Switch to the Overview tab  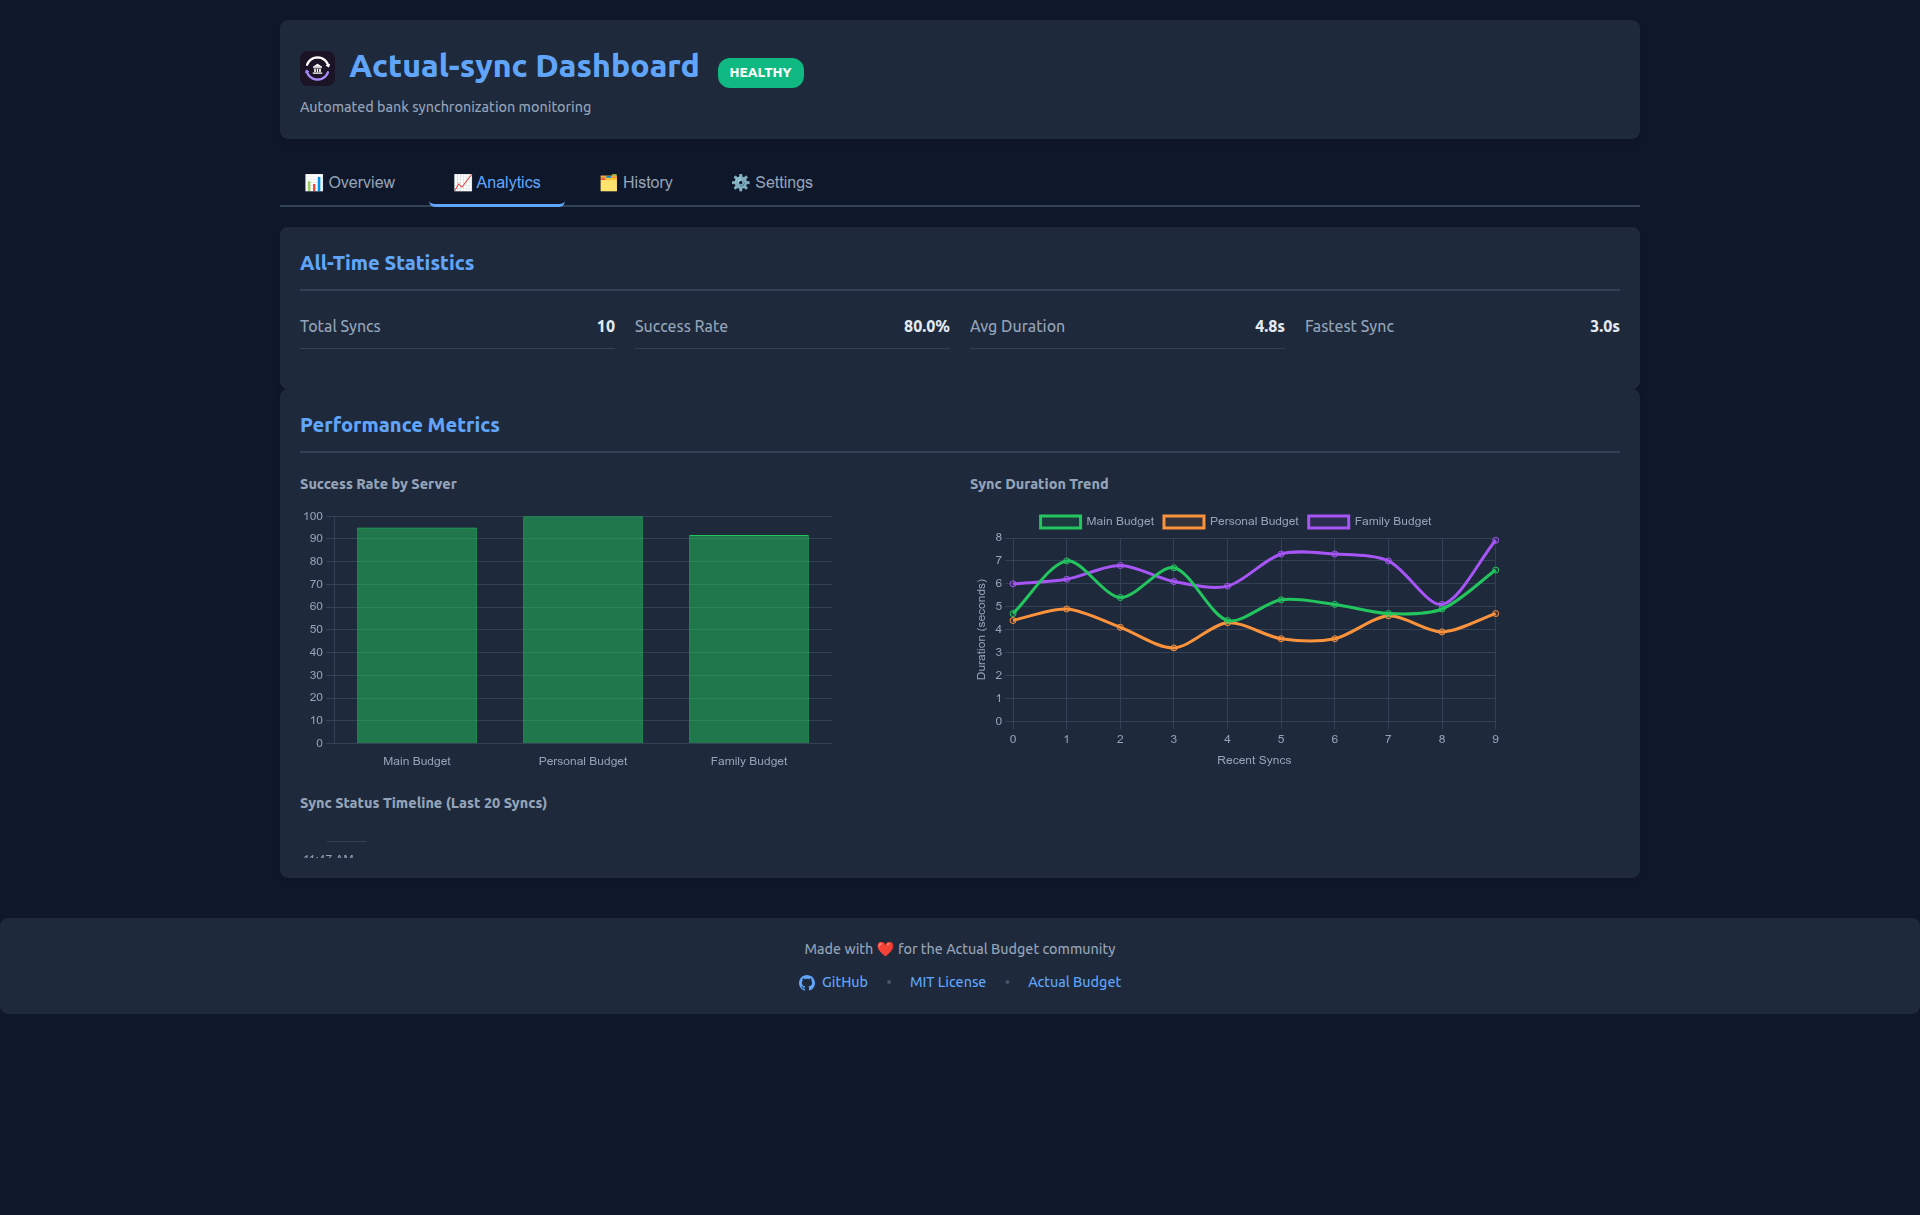click(350, 183)
